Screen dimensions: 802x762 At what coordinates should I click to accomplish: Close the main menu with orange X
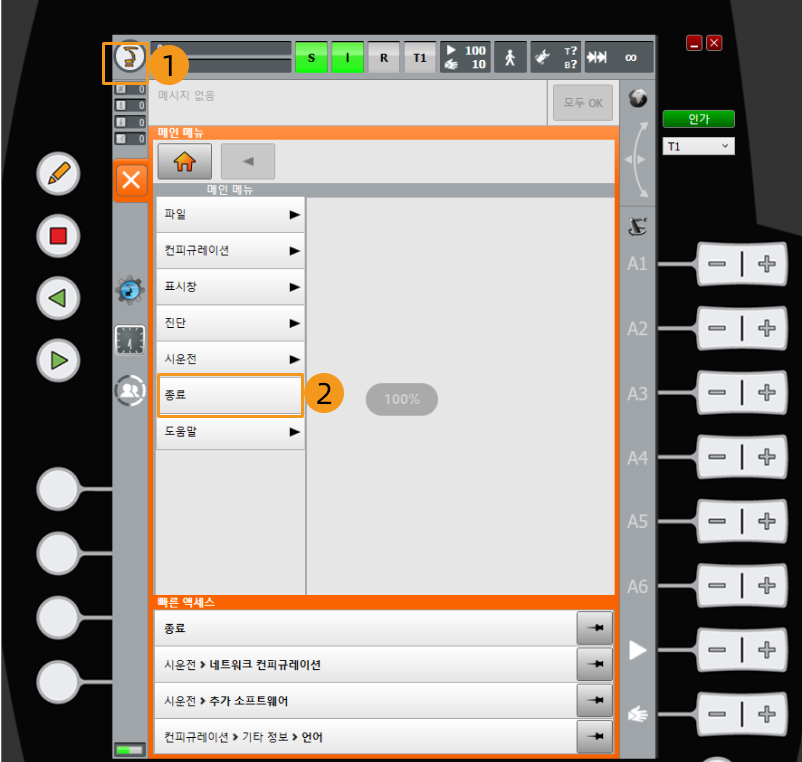[x=131, y=180]
